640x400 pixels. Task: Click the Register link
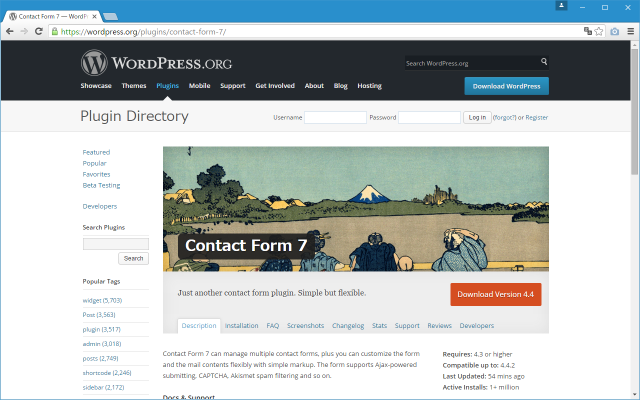click(x=537, y=118)
